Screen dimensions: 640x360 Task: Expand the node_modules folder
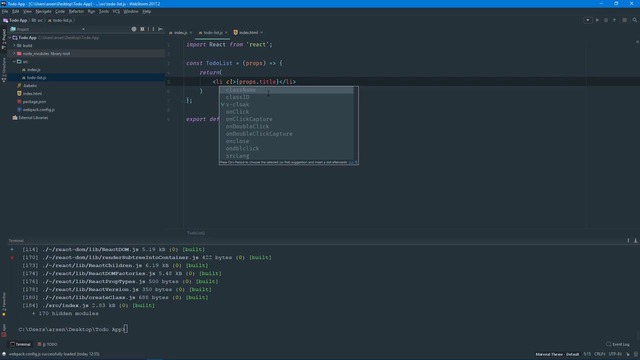14,53
